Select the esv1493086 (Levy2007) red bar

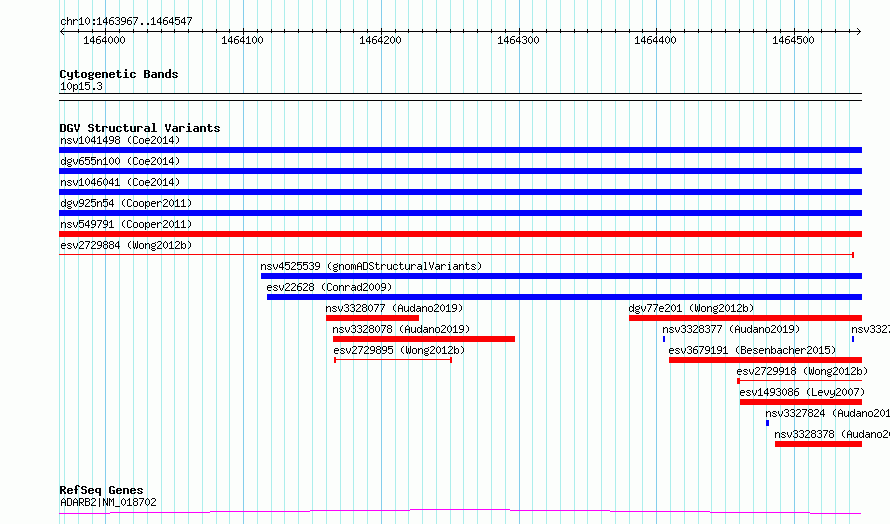(x=801, y=402)
